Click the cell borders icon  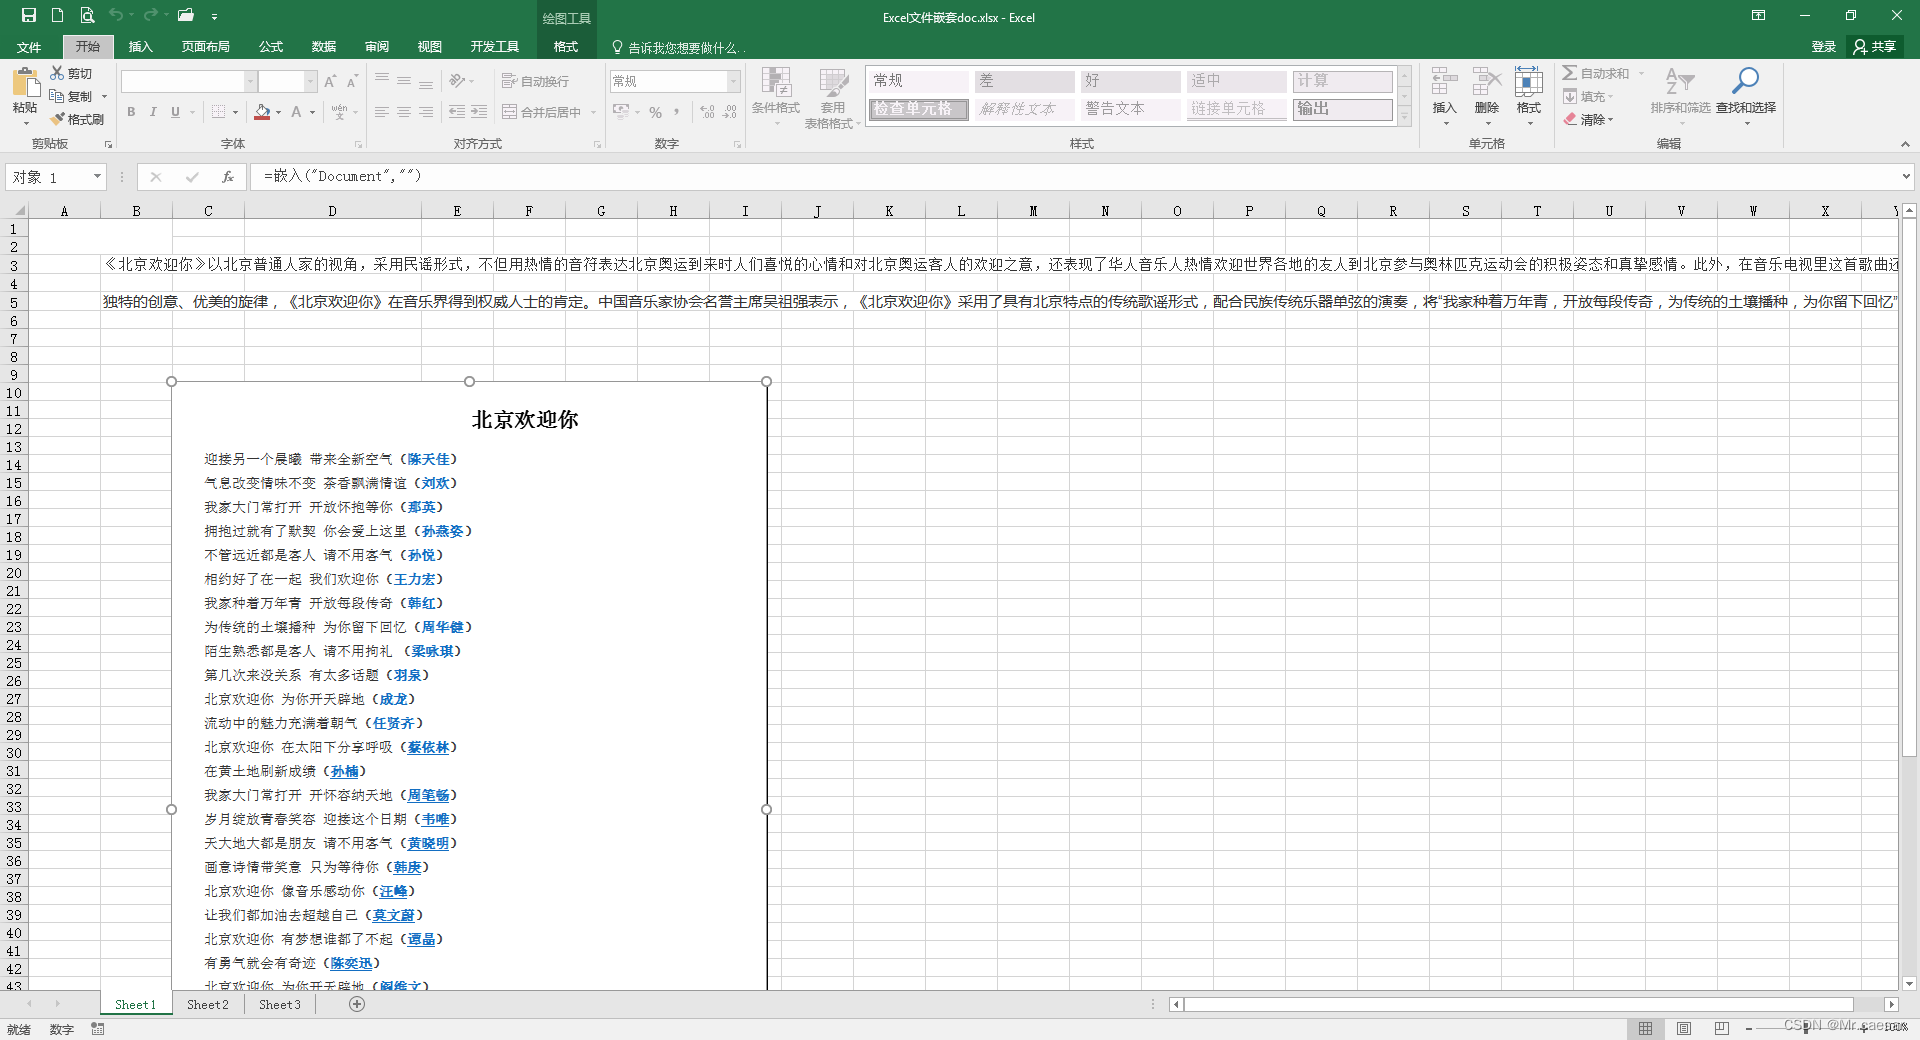218,112
